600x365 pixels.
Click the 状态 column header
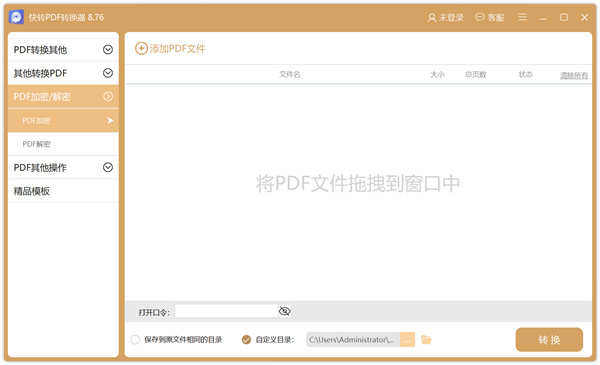(x=525, y=74)
